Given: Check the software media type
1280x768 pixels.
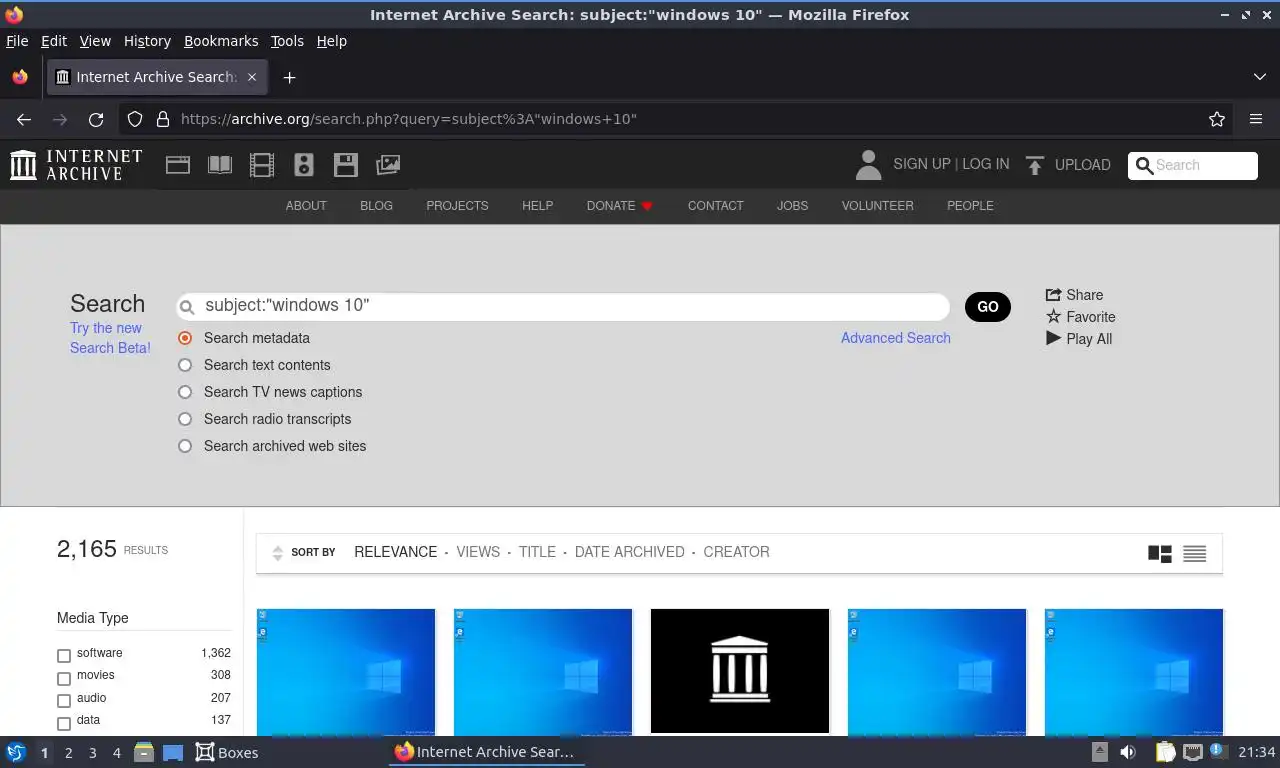Looking at the screenshot, I should coord(64,656).
